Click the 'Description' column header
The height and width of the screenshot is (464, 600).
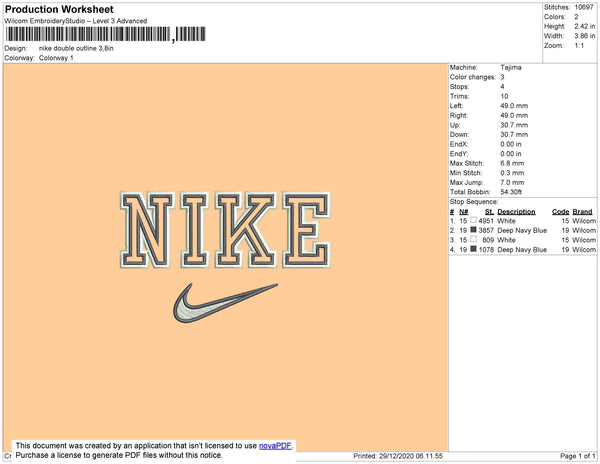(516, 212)
